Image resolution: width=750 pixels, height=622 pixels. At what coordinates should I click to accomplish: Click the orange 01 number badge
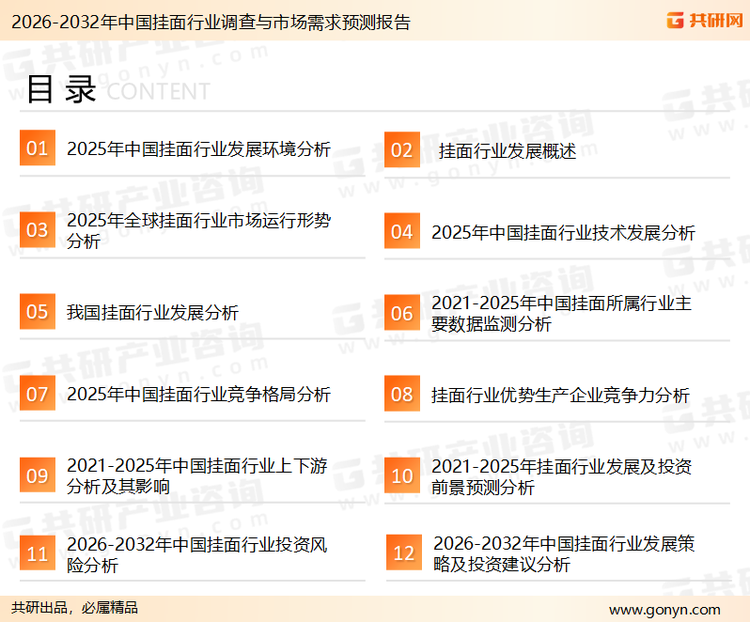tap(37, 148)
